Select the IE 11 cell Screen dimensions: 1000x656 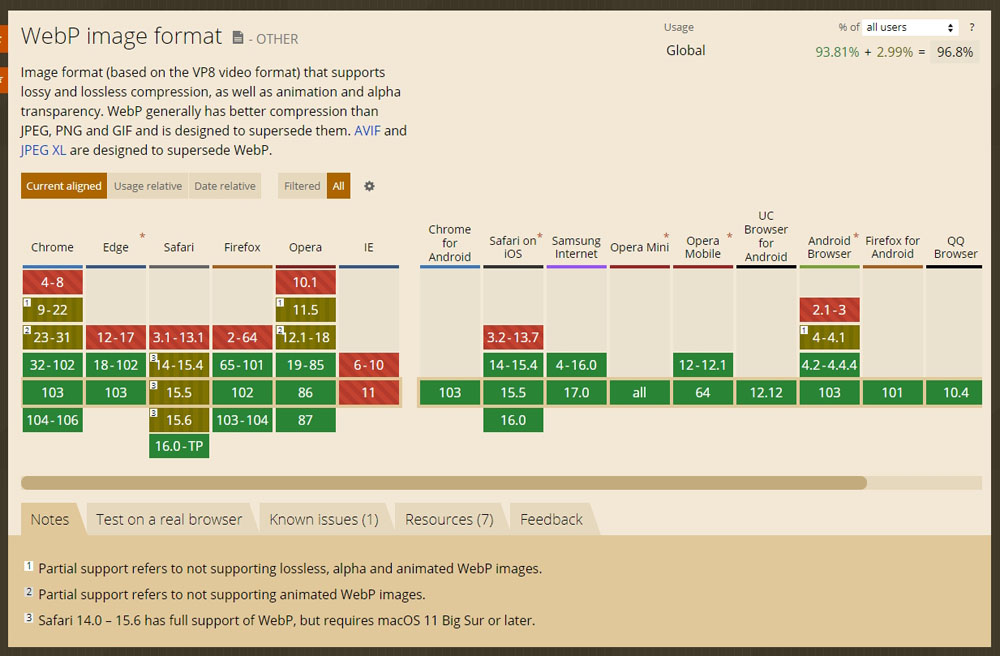(x=369, y=393)
